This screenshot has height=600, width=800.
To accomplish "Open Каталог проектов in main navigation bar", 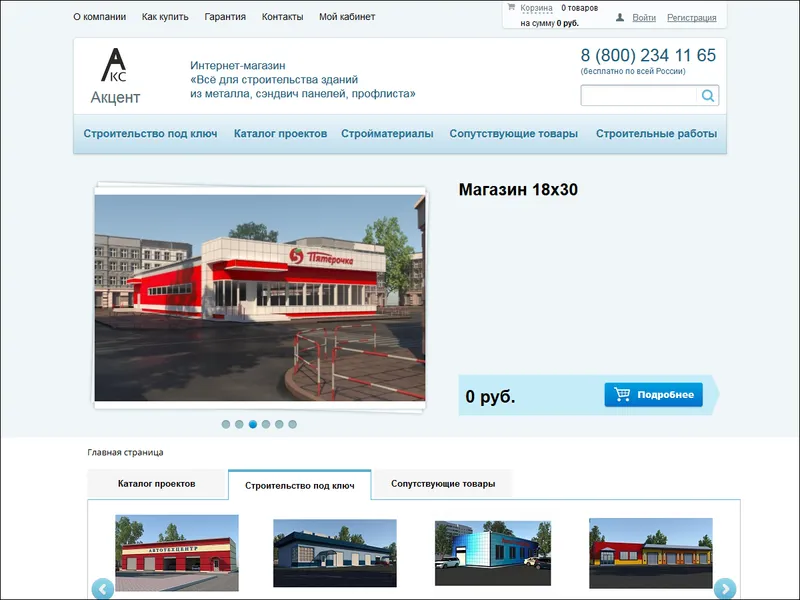I will pyautogui.click(x=280, y=134).
